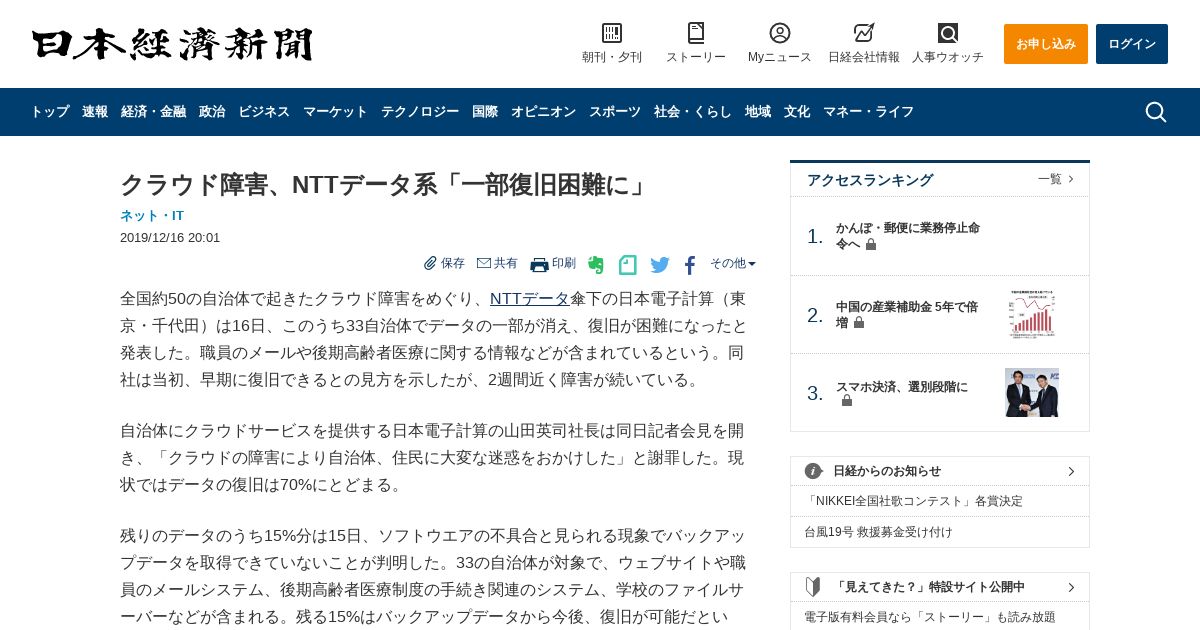Open the 朝刊・夕刊 newspaper icon

tap(612, 33)
